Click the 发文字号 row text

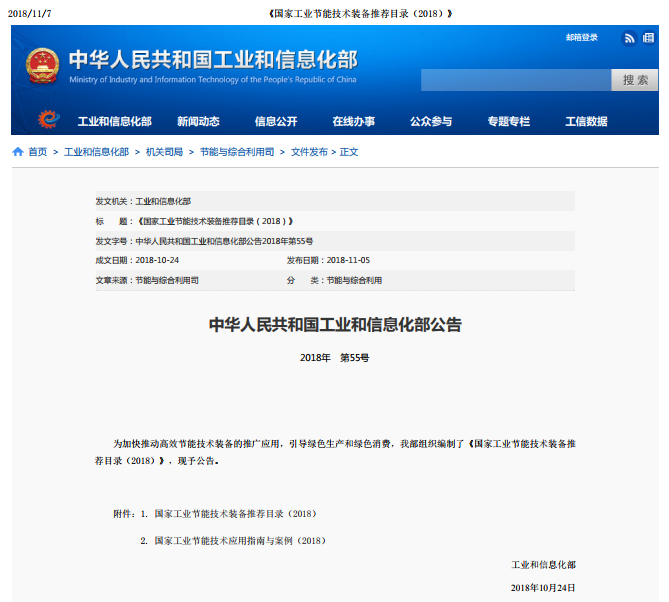click(204, 241)
